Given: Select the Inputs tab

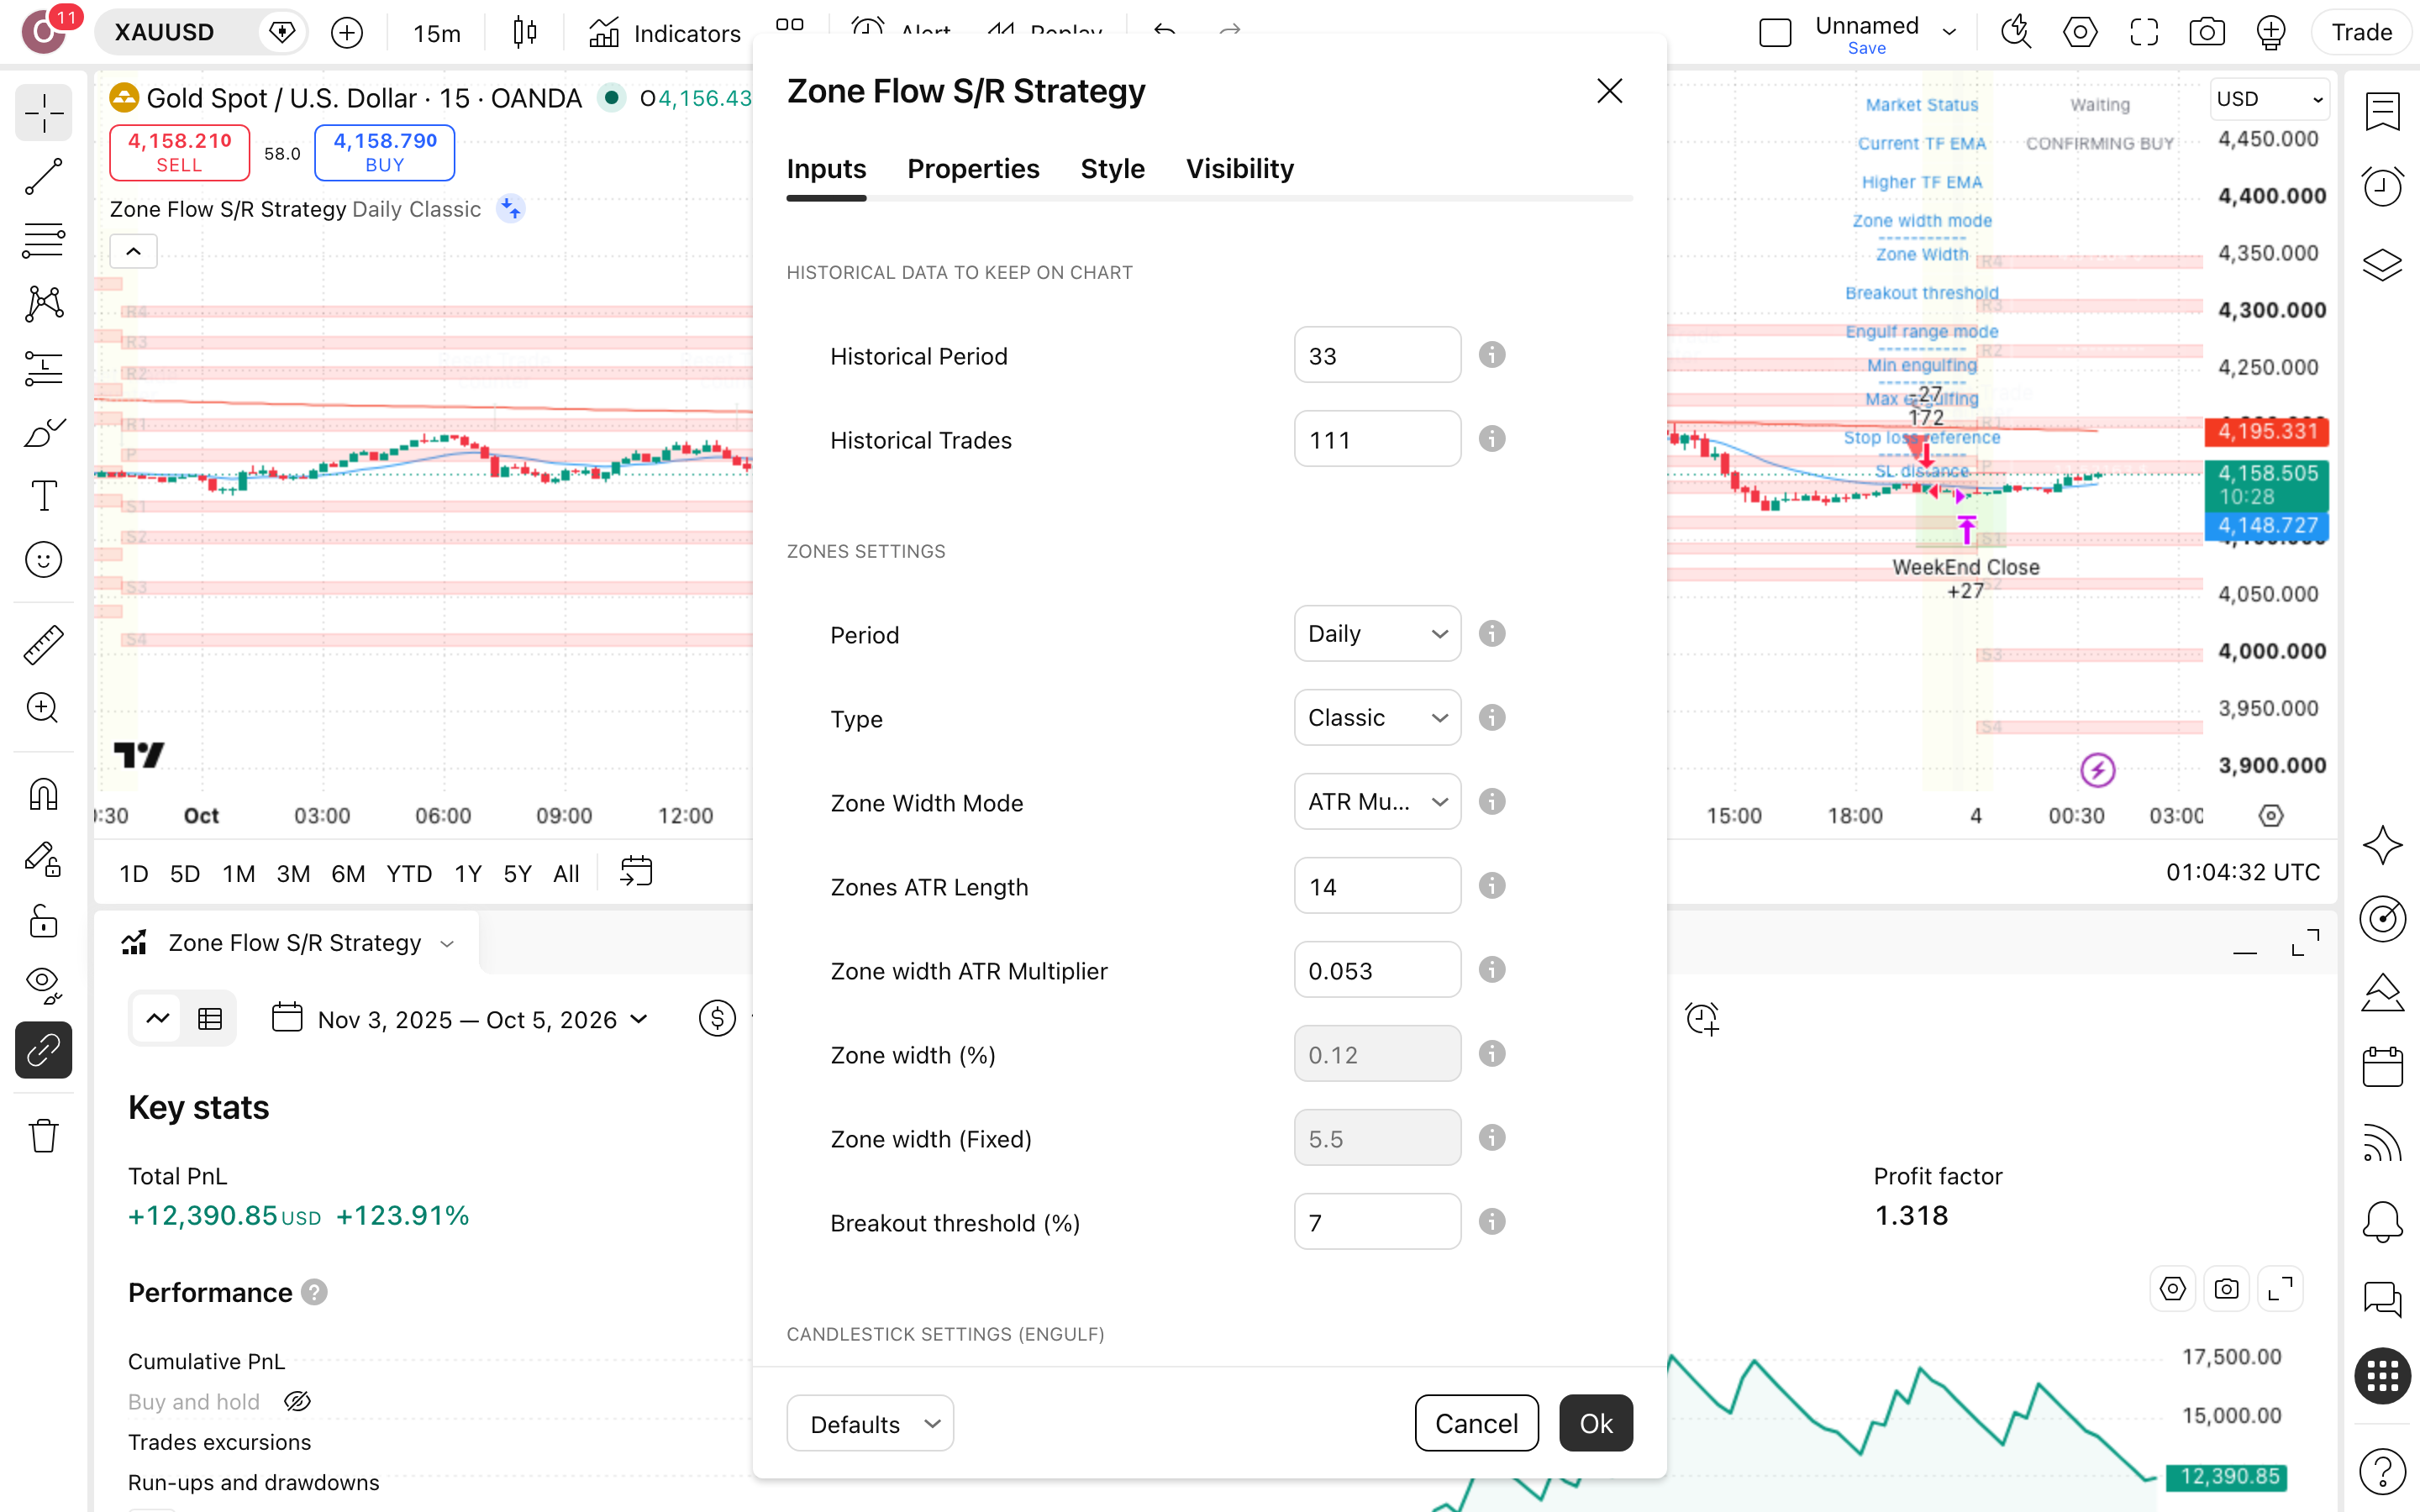Looking at the screenshot, I should [826, 169].
